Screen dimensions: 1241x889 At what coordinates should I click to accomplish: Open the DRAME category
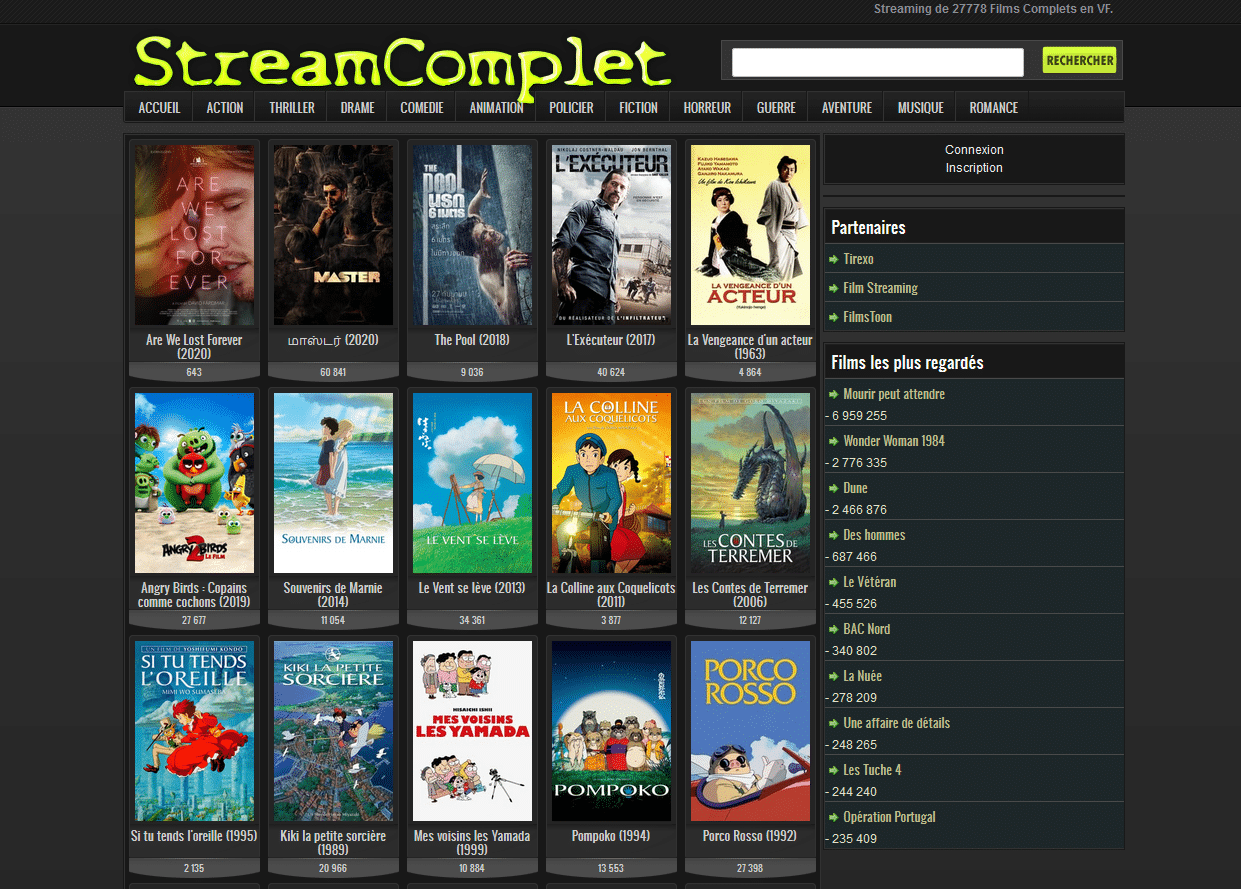point(357,107)
